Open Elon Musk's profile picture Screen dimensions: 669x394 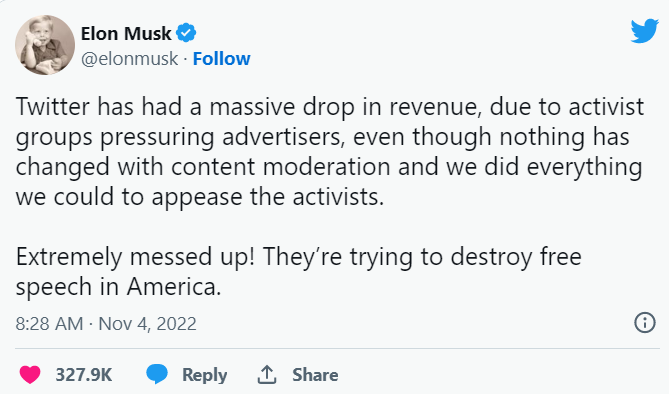(45, 45)
